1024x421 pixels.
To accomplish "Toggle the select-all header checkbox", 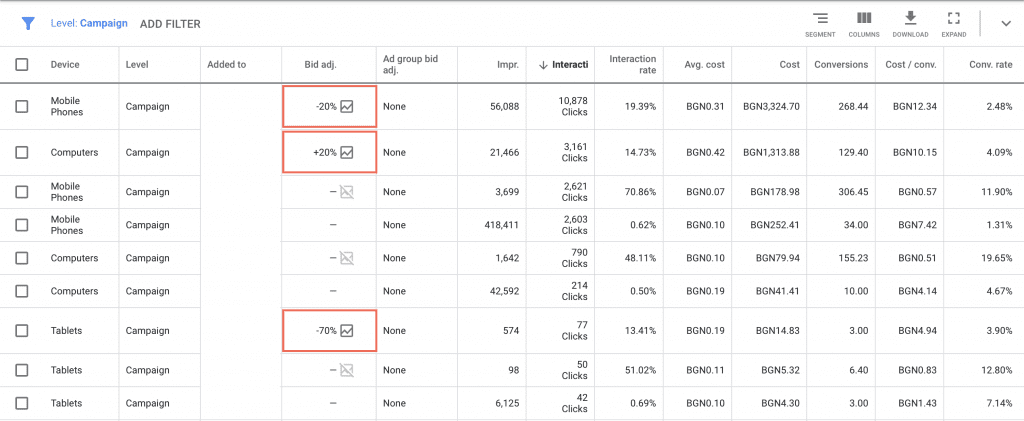I will [x=22, y=65].
